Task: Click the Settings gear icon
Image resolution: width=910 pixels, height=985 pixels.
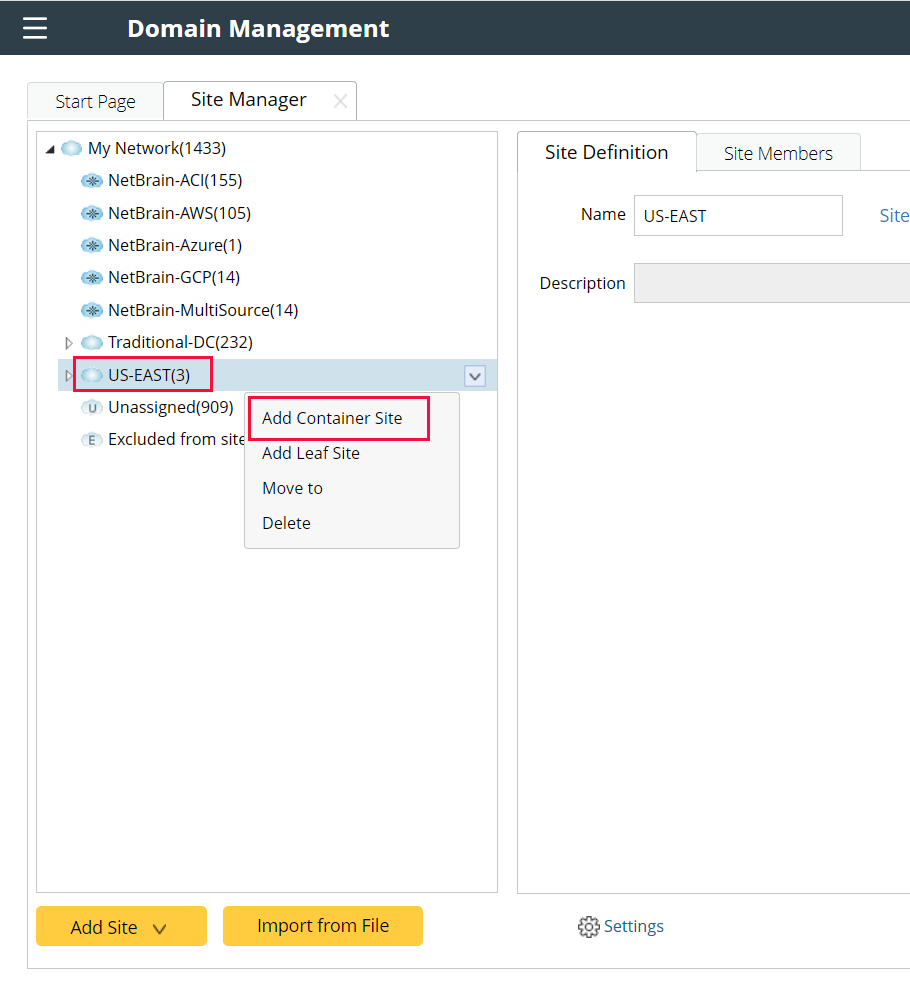Action: point(589,926)
